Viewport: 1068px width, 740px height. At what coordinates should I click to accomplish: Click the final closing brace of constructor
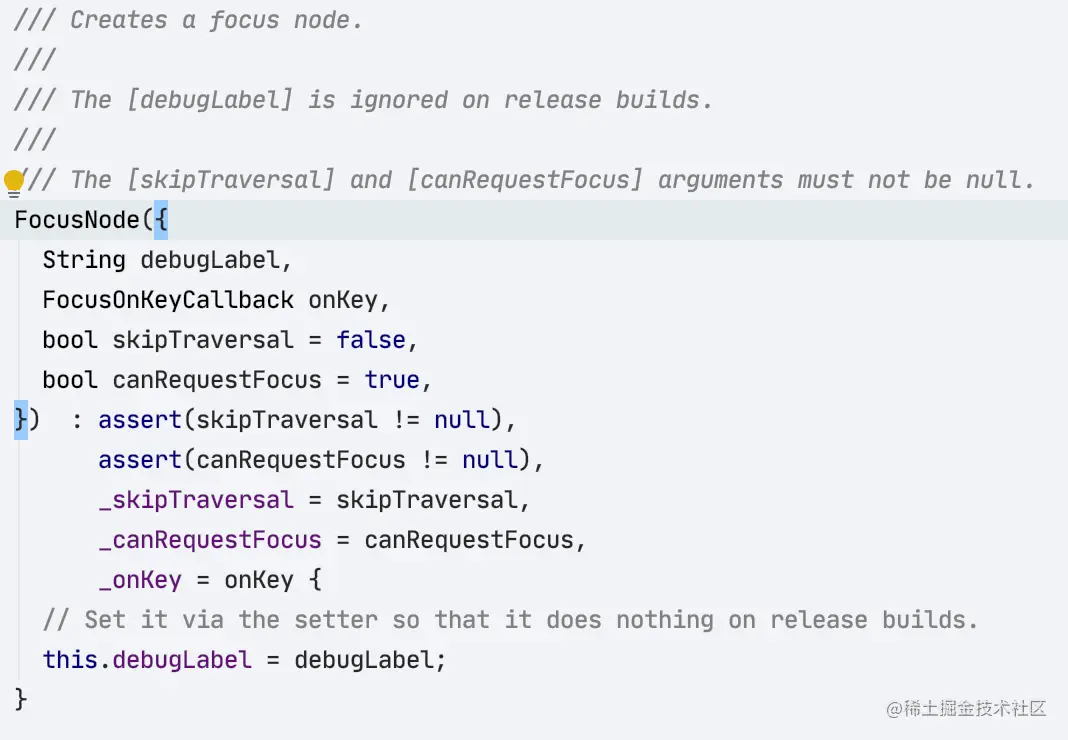[x=20, y=699]
